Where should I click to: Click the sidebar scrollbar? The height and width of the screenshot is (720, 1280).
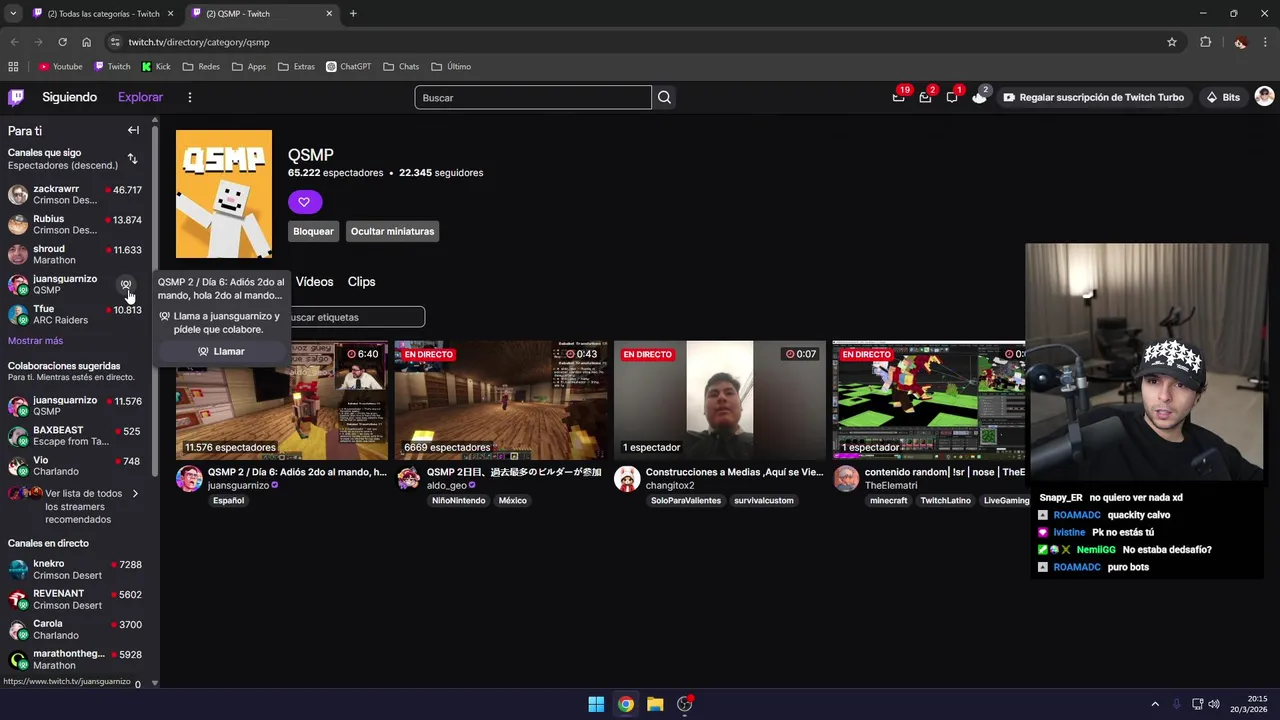[x=154, y=300]
